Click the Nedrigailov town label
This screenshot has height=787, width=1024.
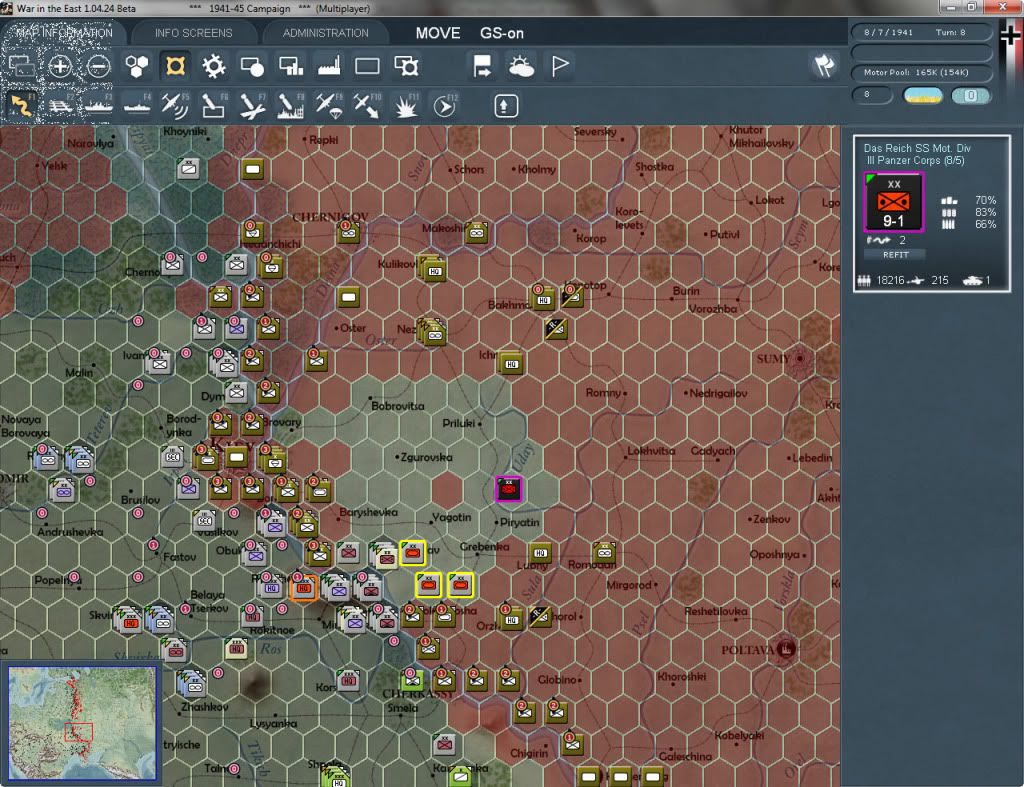pyautogui.click(x=718, y=393)
